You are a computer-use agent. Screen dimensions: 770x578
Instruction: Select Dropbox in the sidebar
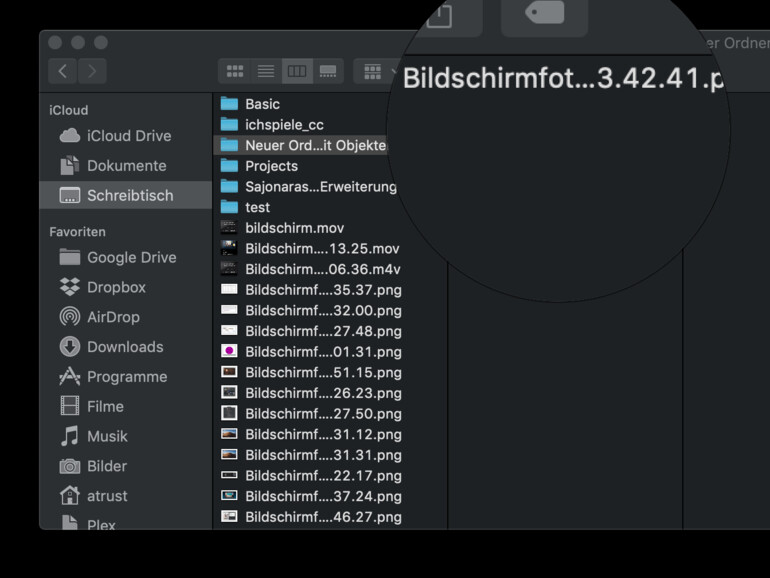(x=116, y=287)
